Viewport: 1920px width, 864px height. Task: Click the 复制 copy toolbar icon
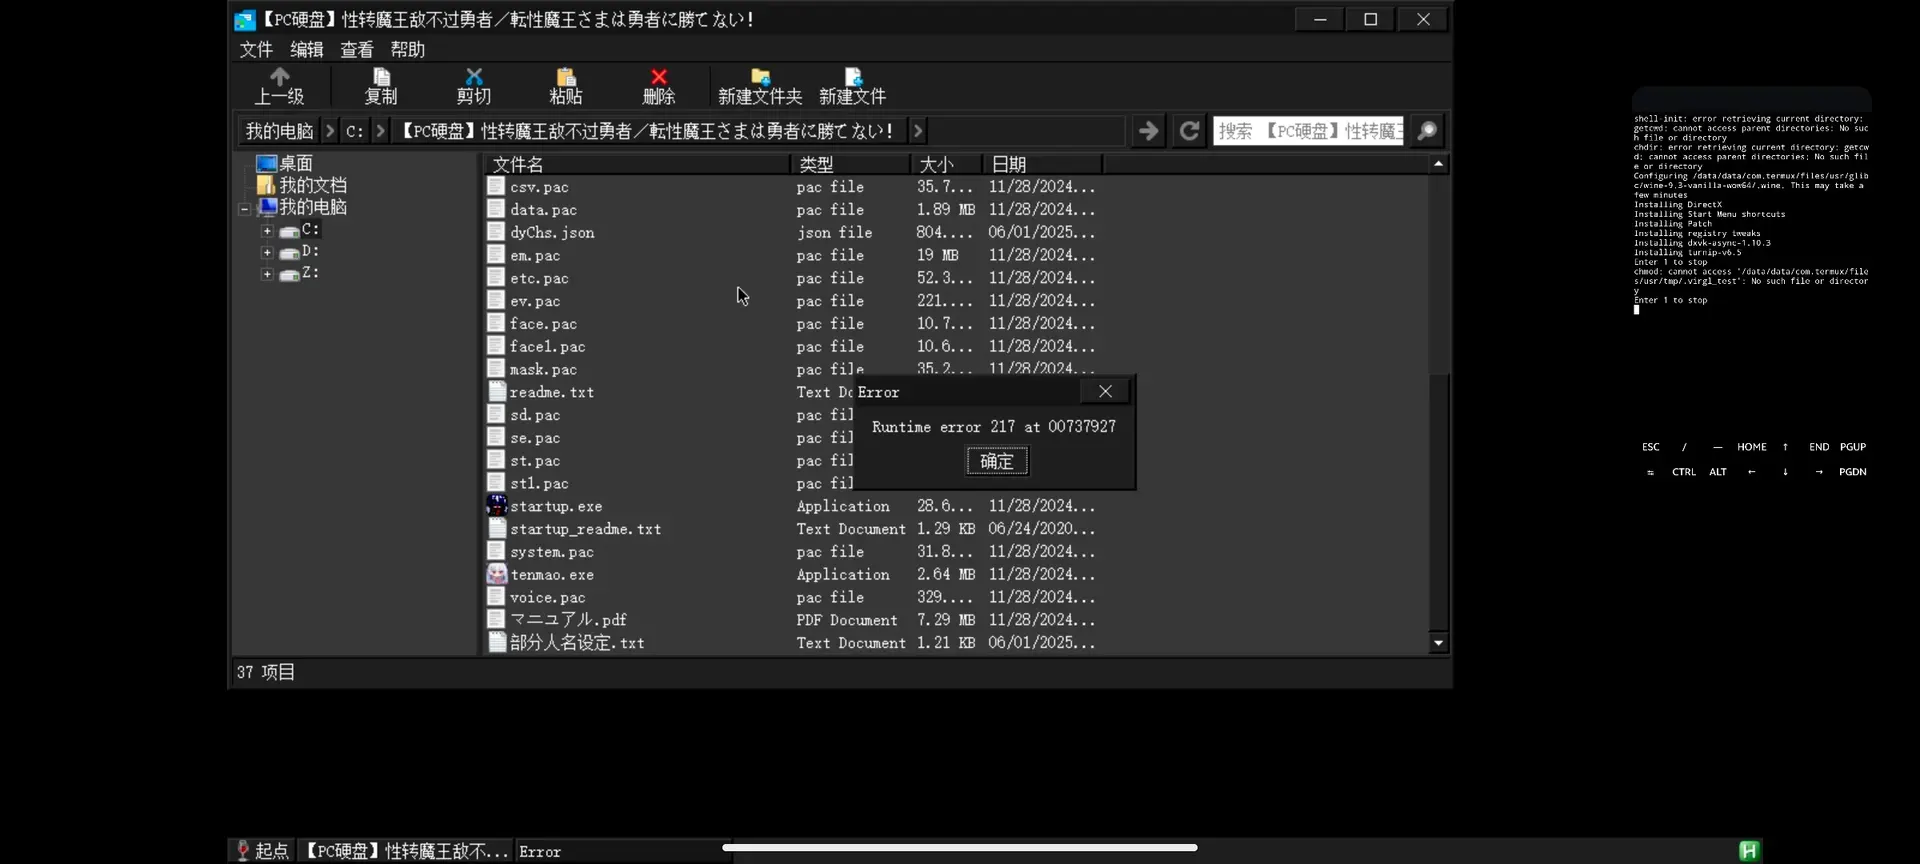[x=381, y=86]
